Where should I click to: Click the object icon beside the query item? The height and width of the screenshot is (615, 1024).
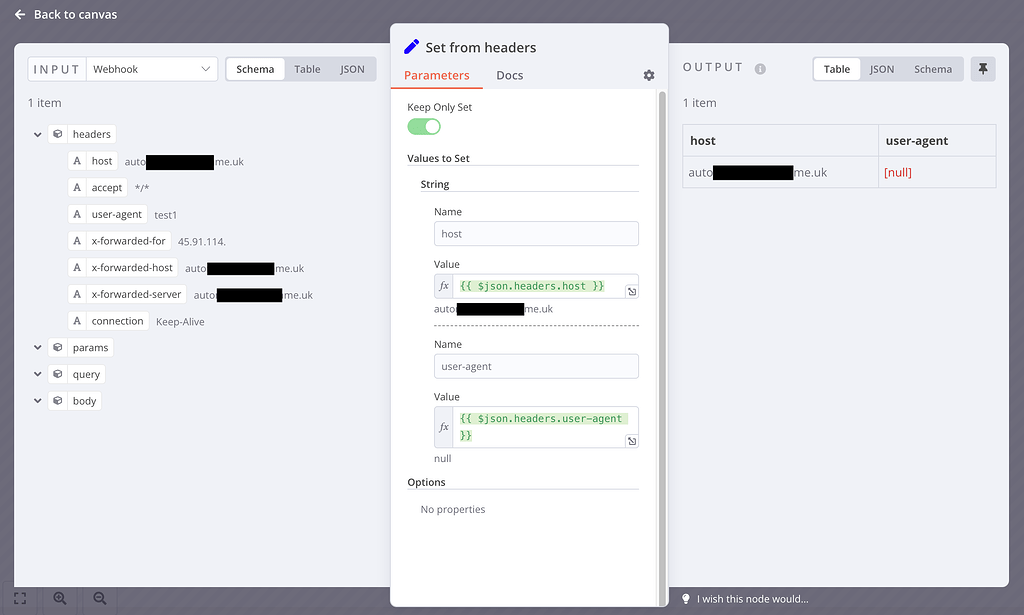click(60, 373)
